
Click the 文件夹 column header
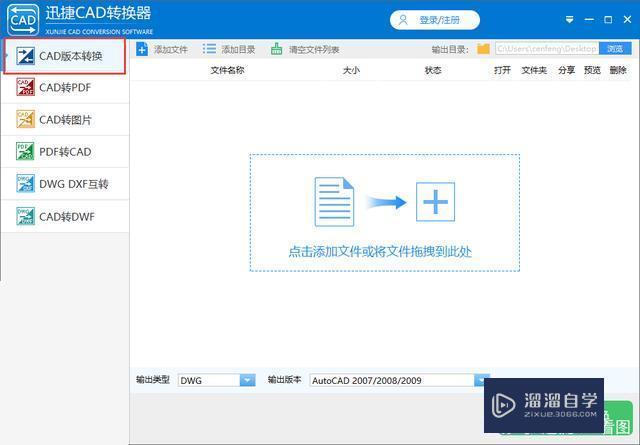(534, 70)
